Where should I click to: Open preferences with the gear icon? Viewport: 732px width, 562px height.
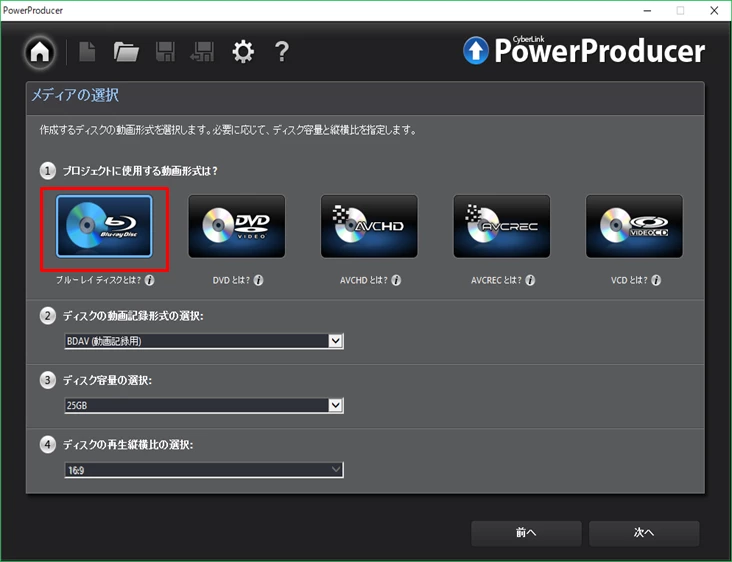coord(243,51)
